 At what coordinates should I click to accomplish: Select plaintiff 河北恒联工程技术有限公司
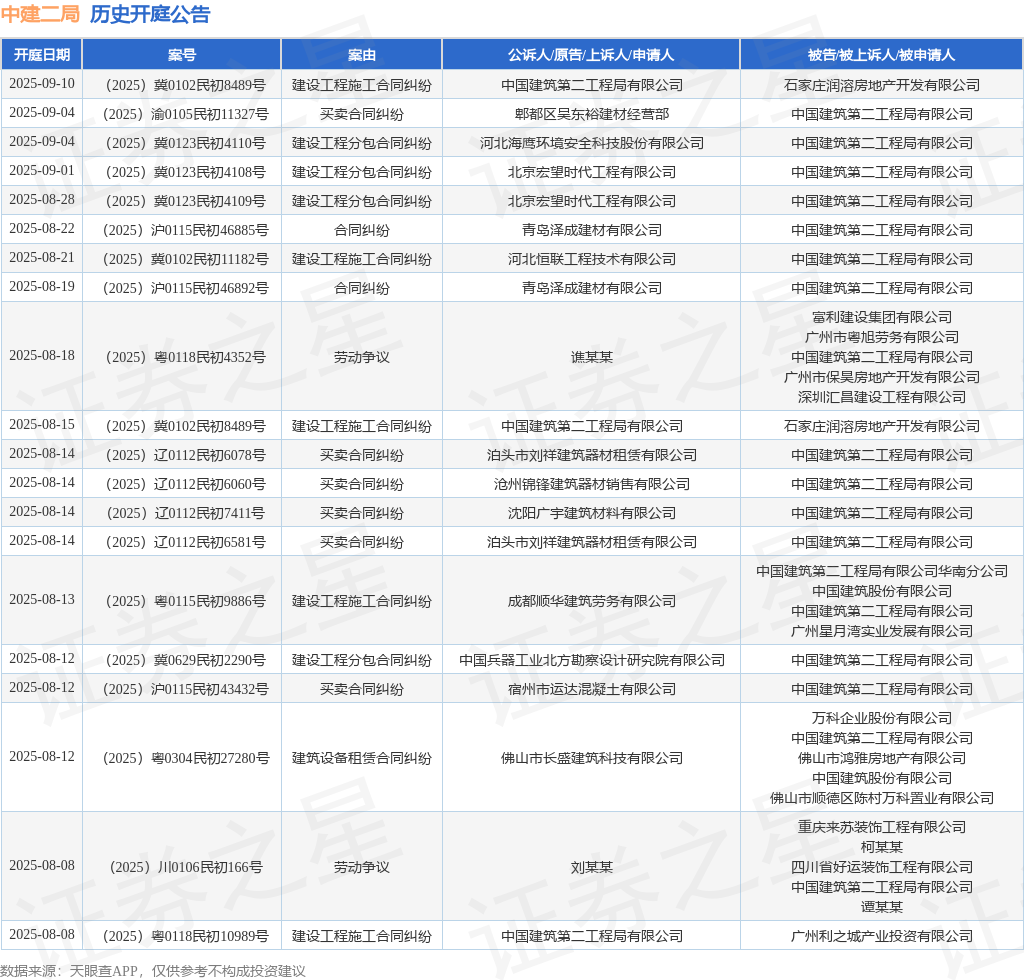[x=592, y=259]
